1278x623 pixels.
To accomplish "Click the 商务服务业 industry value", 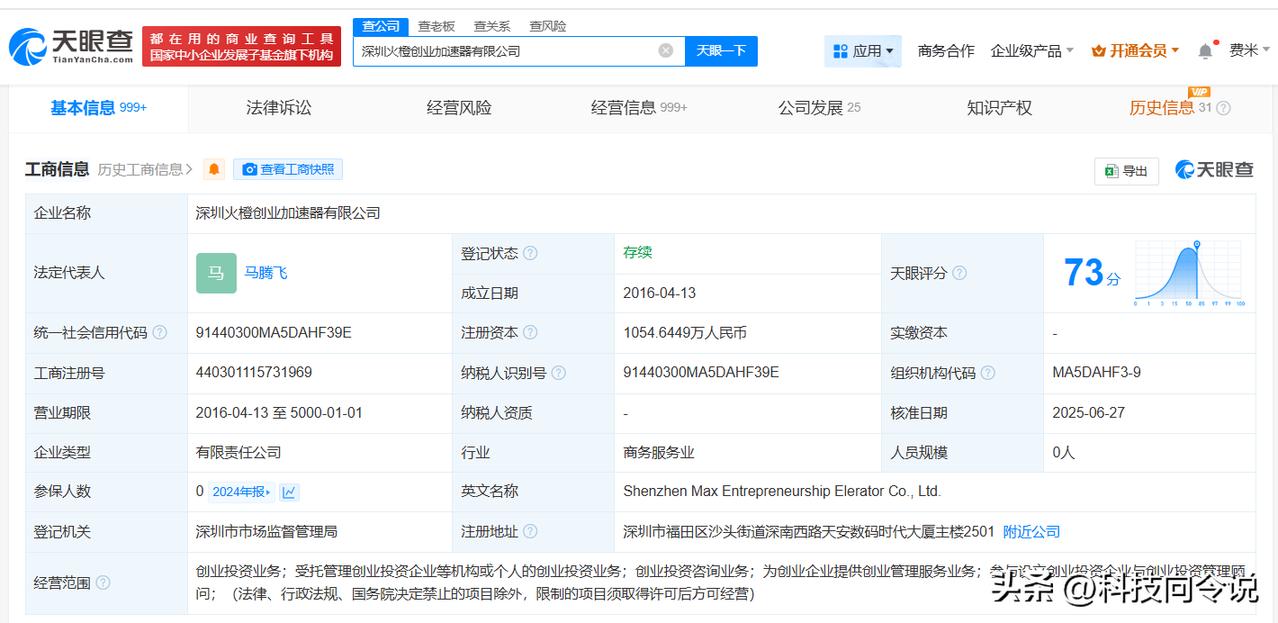I will [x=659, y=452].
